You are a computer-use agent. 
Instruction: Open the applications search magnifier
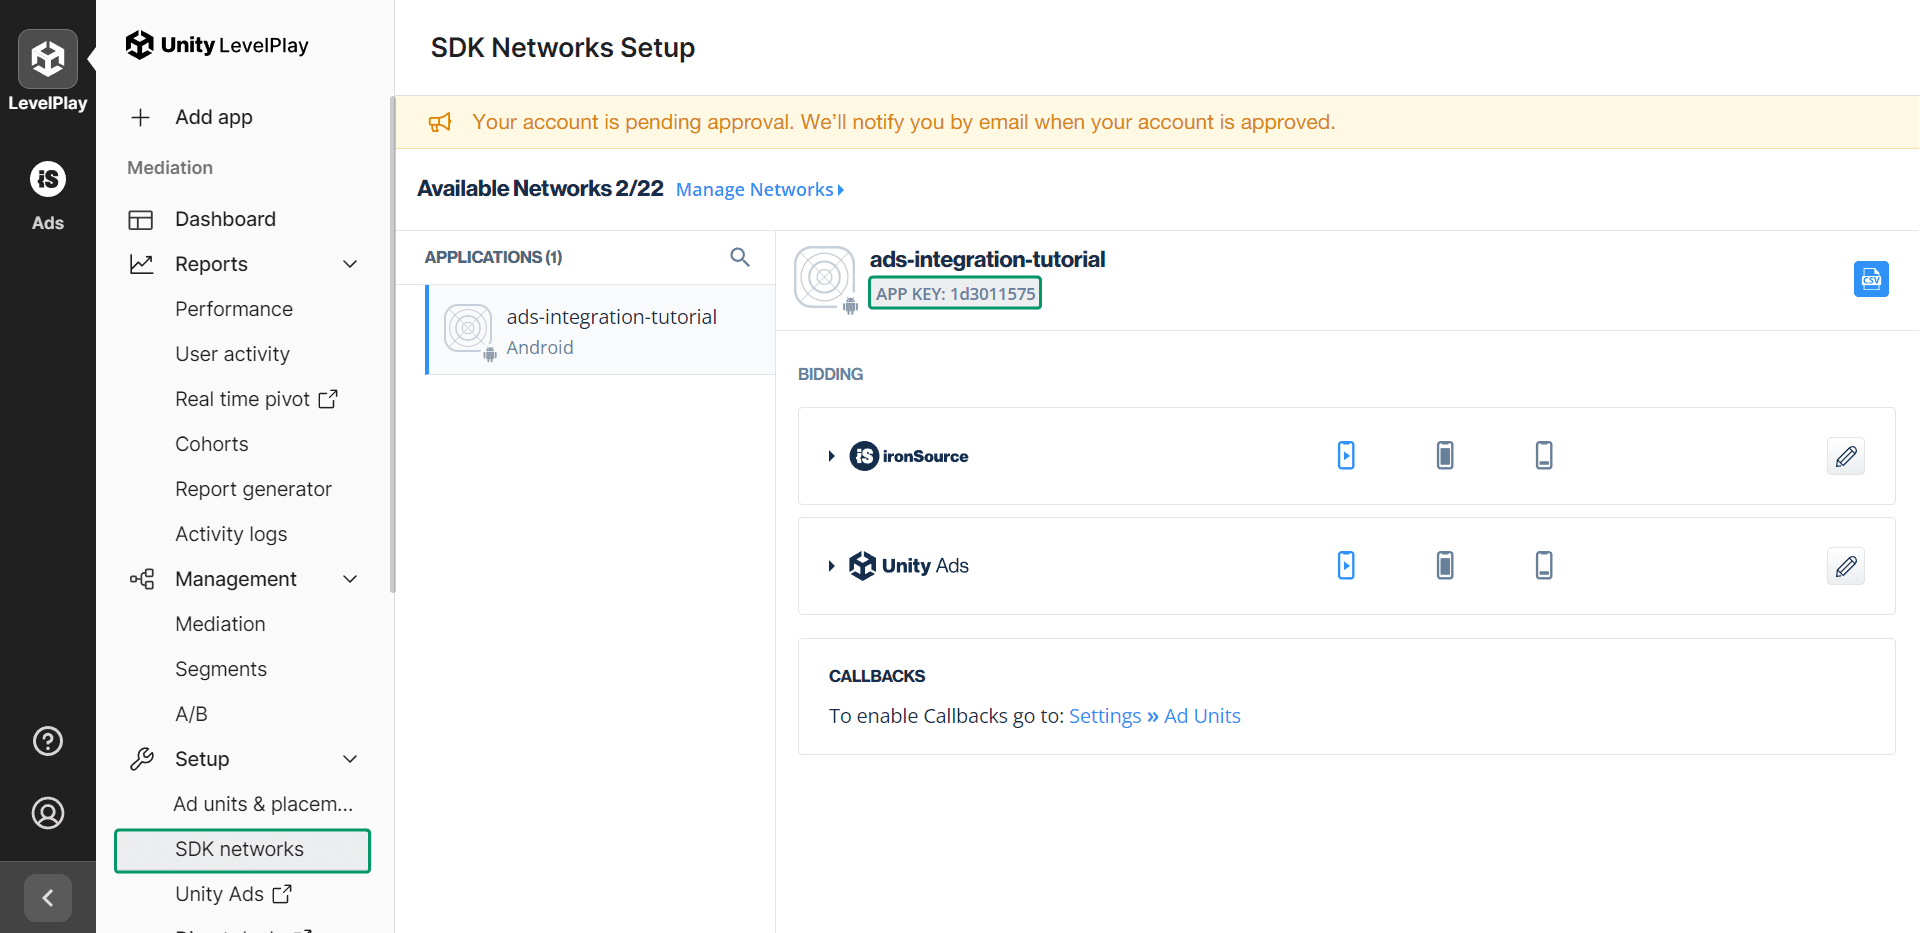(739, 257)
